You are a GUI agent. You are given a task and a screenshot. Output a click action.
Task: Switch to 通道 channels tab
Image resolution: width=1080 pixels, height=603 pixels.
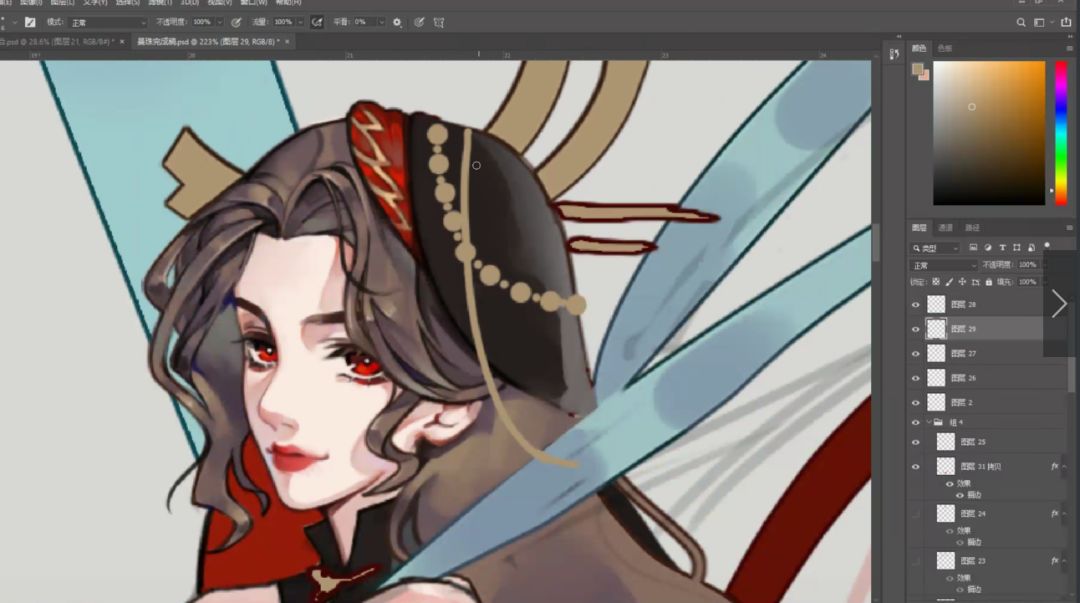(x=946, y=227)
